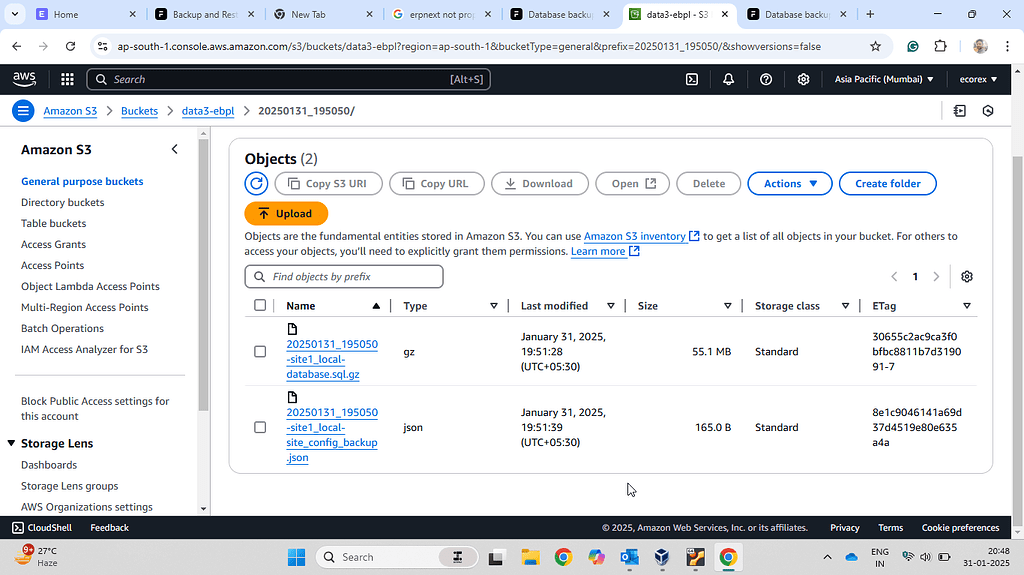Collapse the Amazon S3 side panel

[174, 150]
